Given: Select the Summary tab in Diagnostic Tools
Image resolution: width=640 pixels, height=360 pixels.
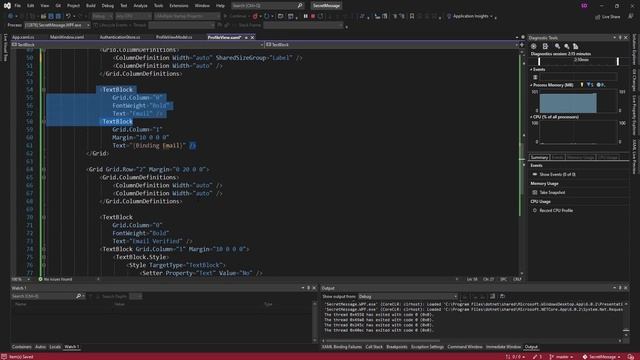Looking at the screenshot, I should pyautogui.click(x=539, y=157).
